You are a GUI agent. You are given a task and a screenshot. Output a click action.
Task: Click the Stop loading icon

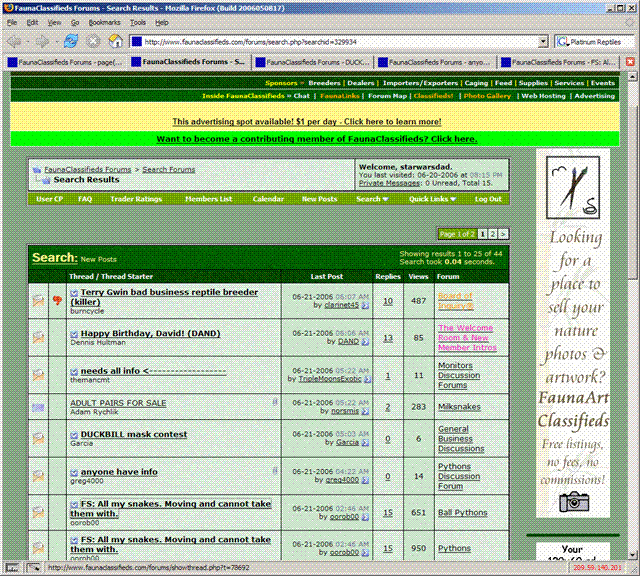(x=93, y=42)
